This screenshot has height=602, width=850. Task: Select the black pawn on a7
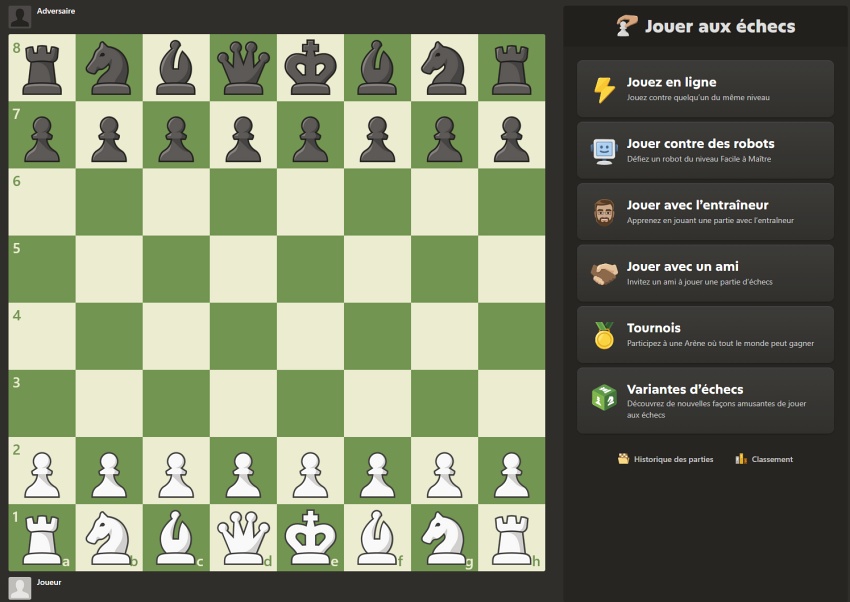coord(42,139)
